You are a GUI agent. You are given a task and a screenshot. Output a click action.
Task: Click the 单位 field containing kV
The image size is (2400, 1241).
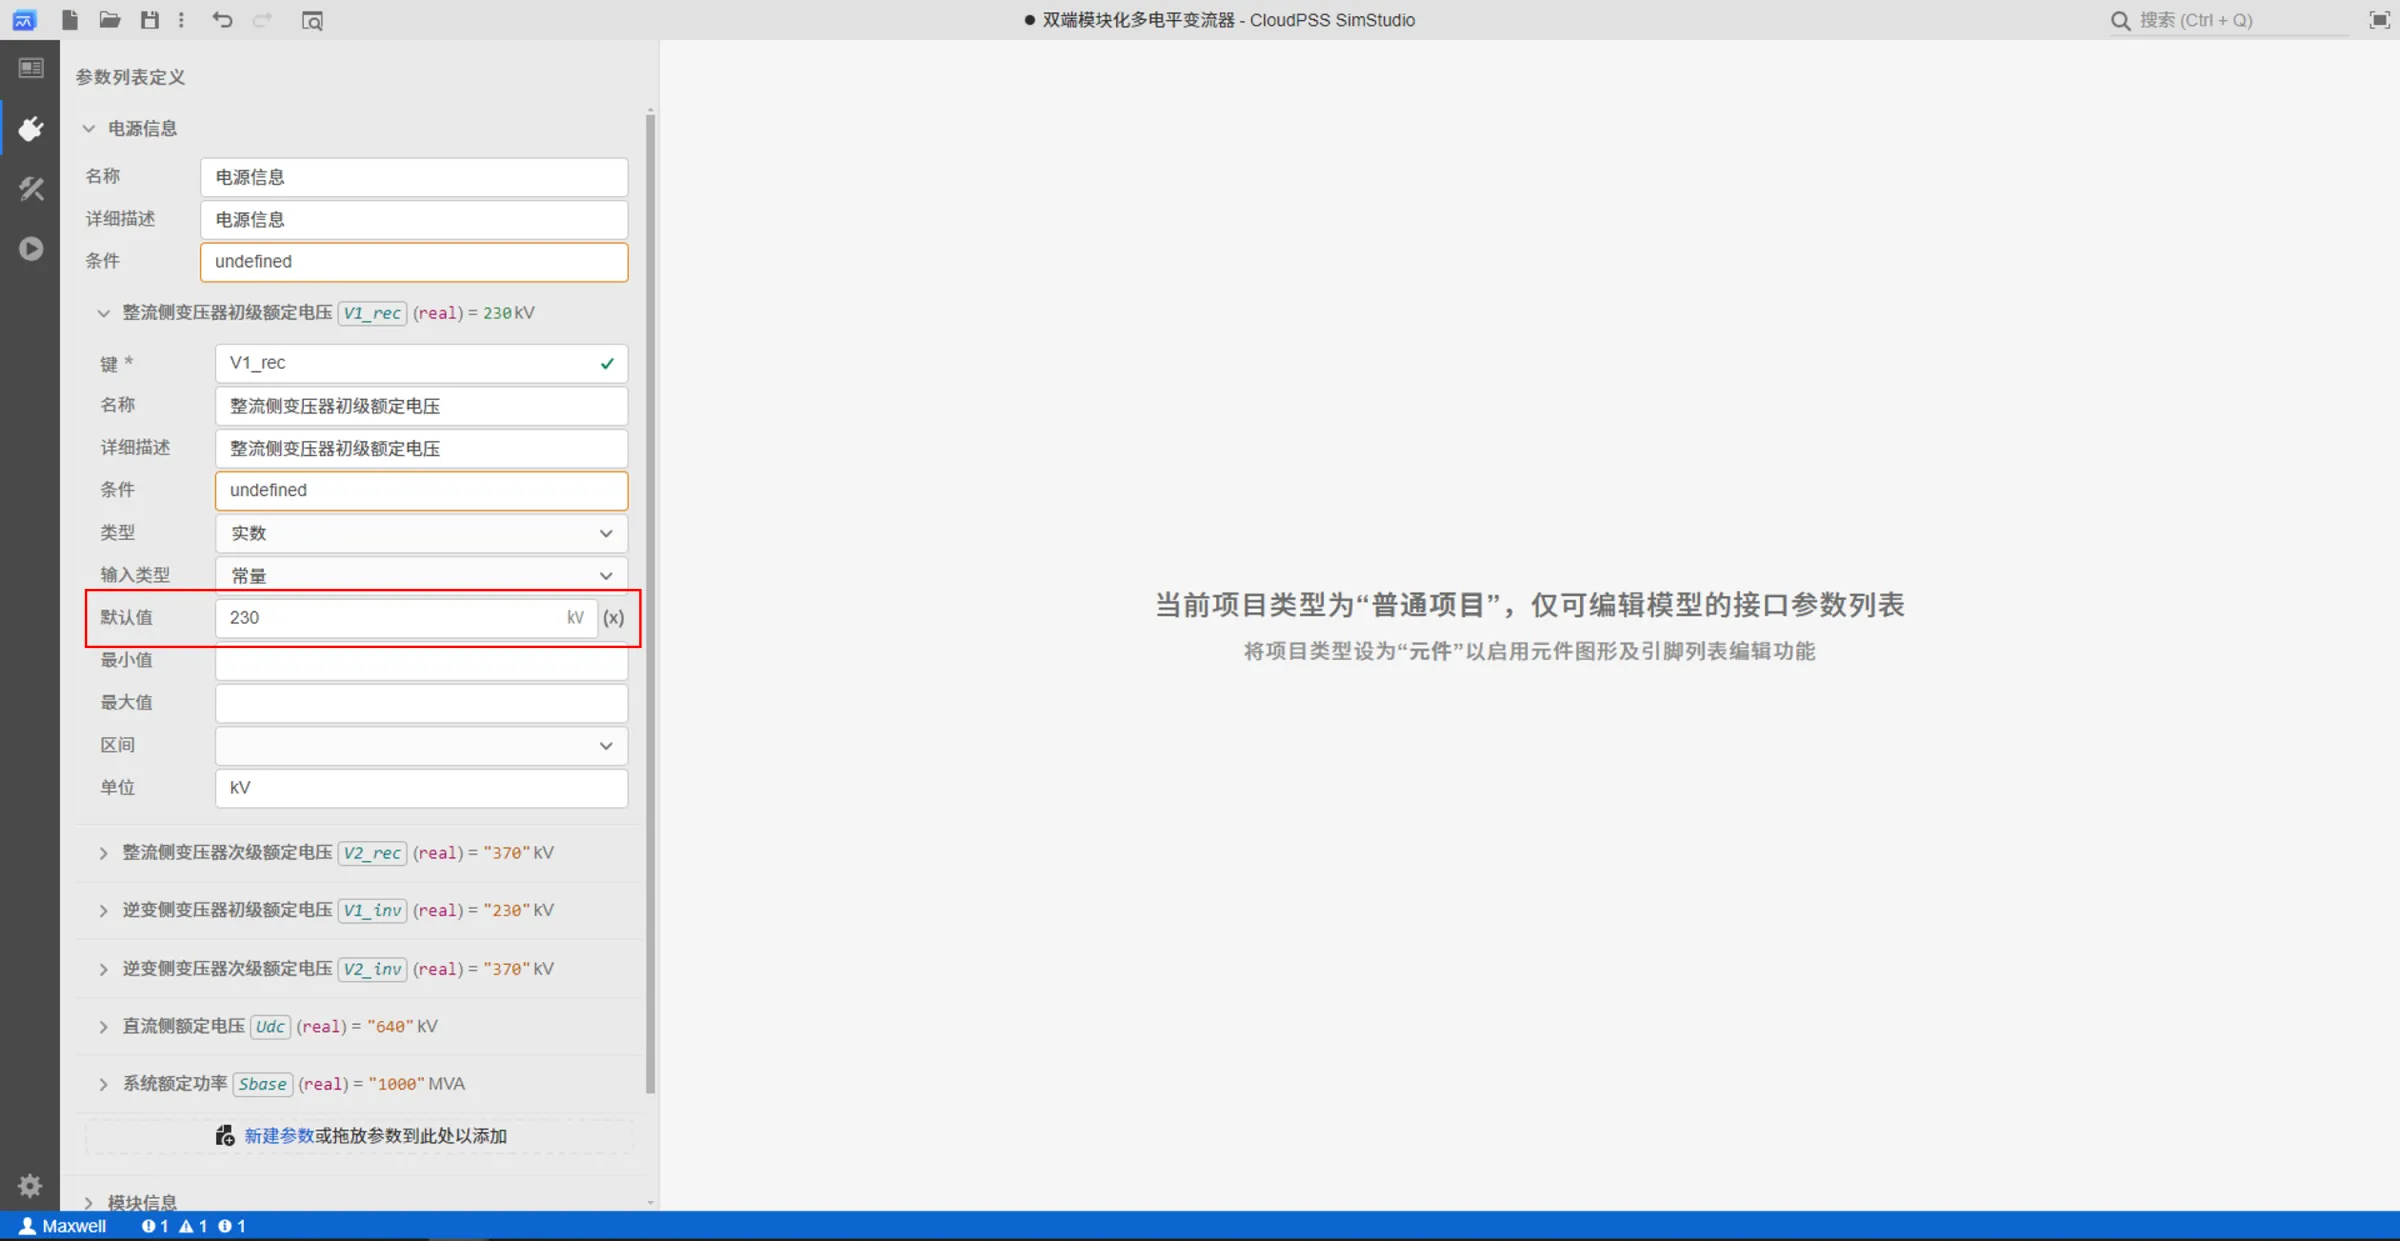point(421,788)
